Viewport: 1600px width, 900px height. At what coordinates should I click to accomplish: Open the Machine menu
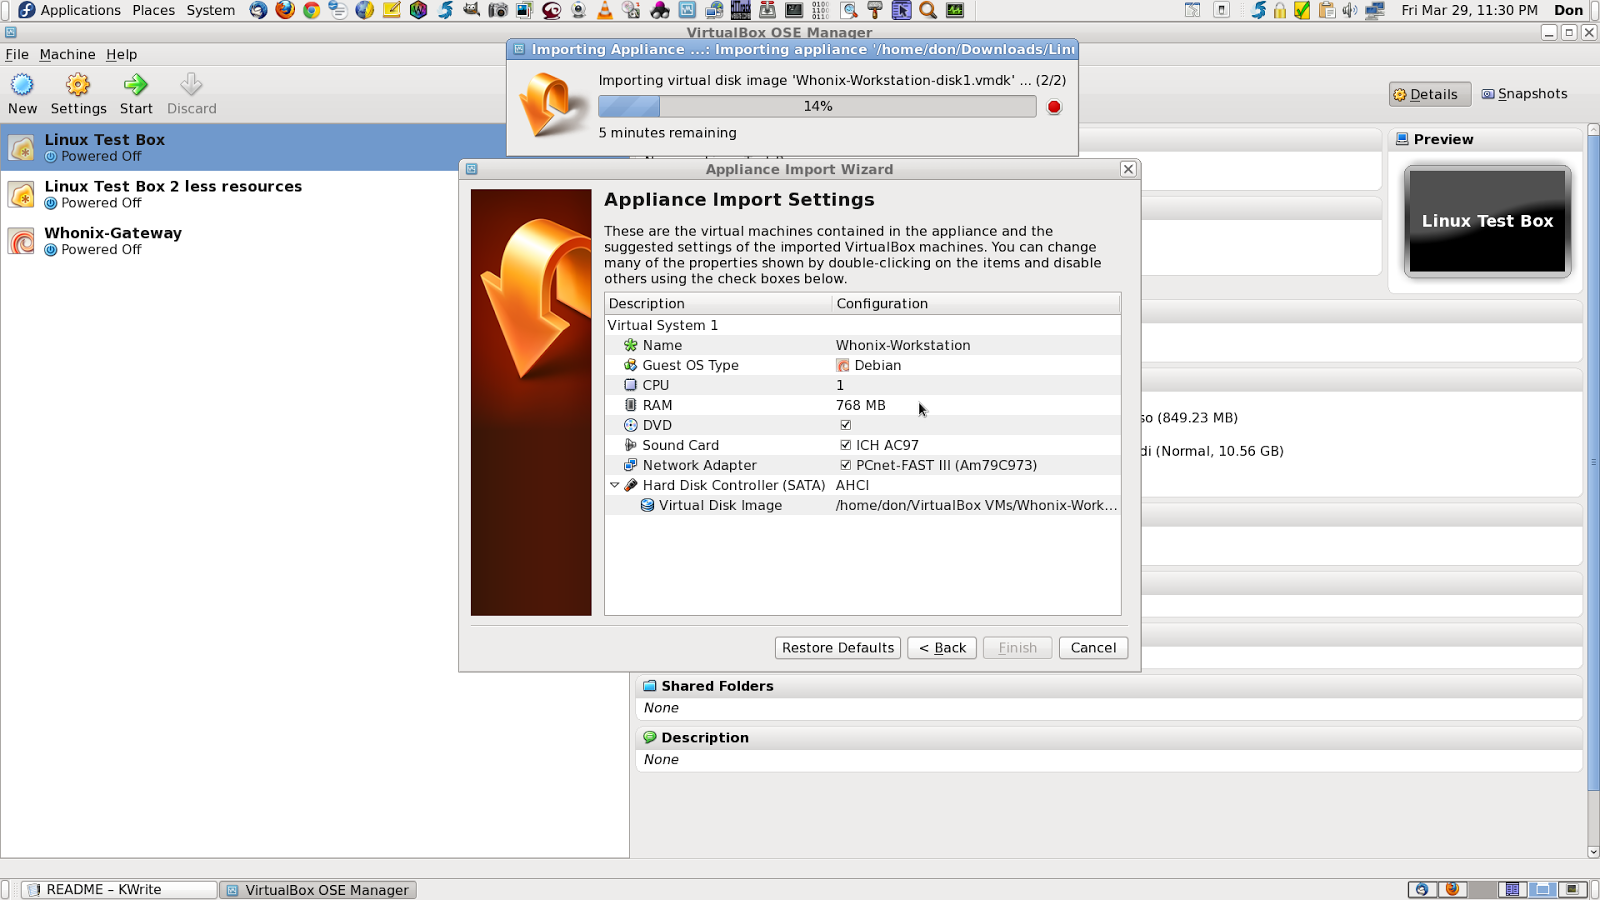(x=67, y=54)
